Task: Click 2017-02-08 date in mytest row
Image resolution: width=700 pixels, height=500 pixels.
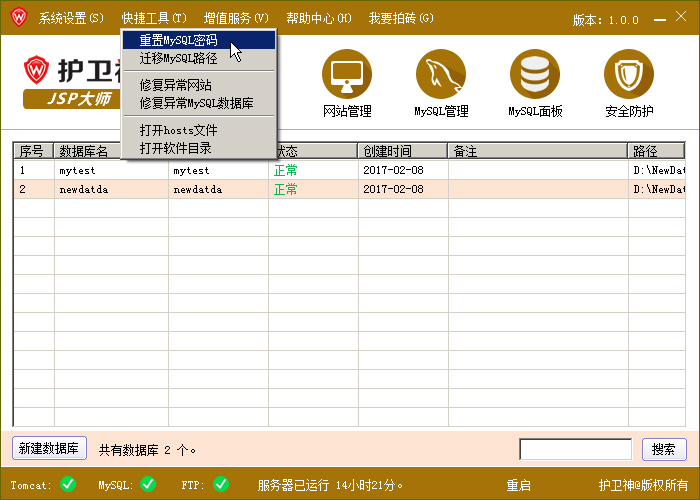Action: tap(393, 170)
